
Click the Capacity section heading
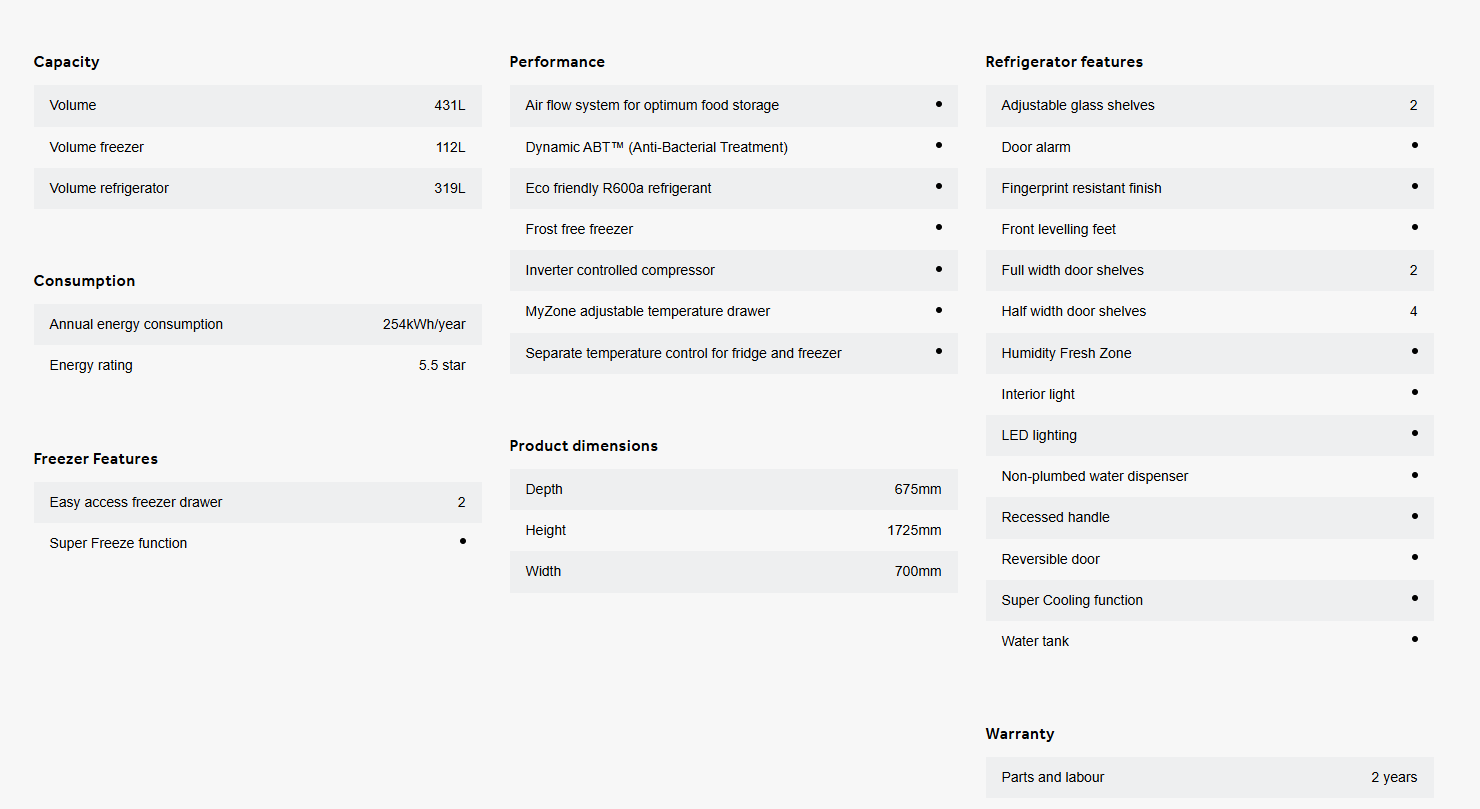tap(66, 62)
